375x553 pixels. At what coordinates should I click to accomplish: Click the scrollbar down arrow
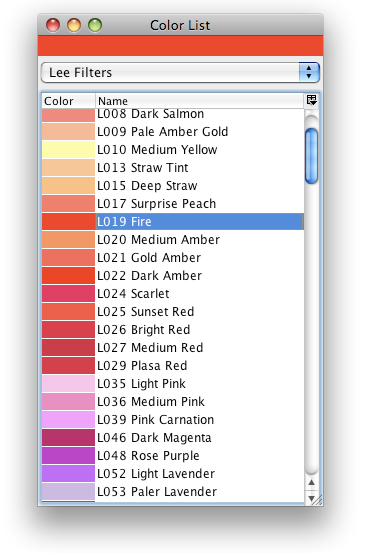[x=312, y=498]
